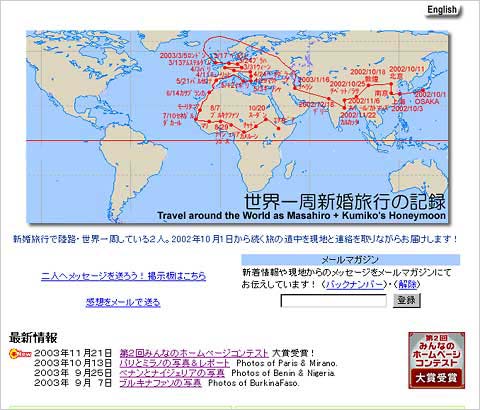The image size is (480, 410).
Task: Open the 第2回みんなのホームページコンテスト link
Action: [x=194, y=353]
